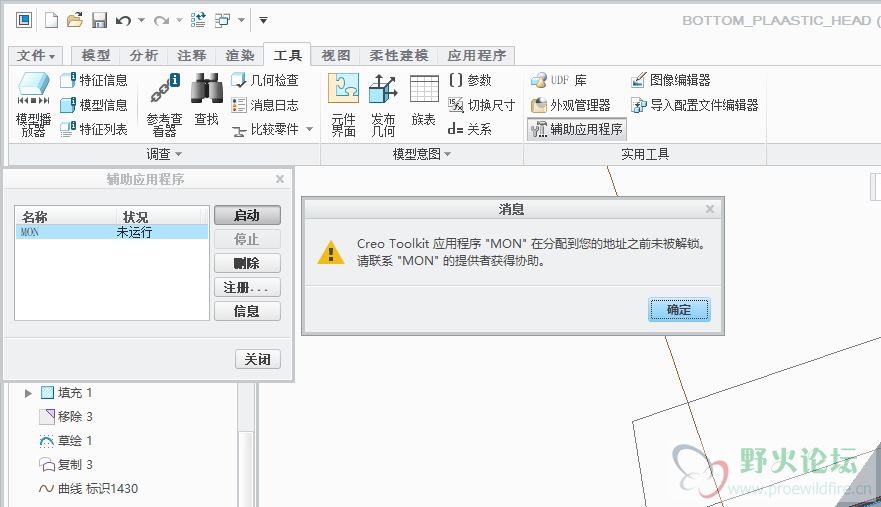Click the 名称 column header
Viewport: 881px width, 507px height.
65,216
